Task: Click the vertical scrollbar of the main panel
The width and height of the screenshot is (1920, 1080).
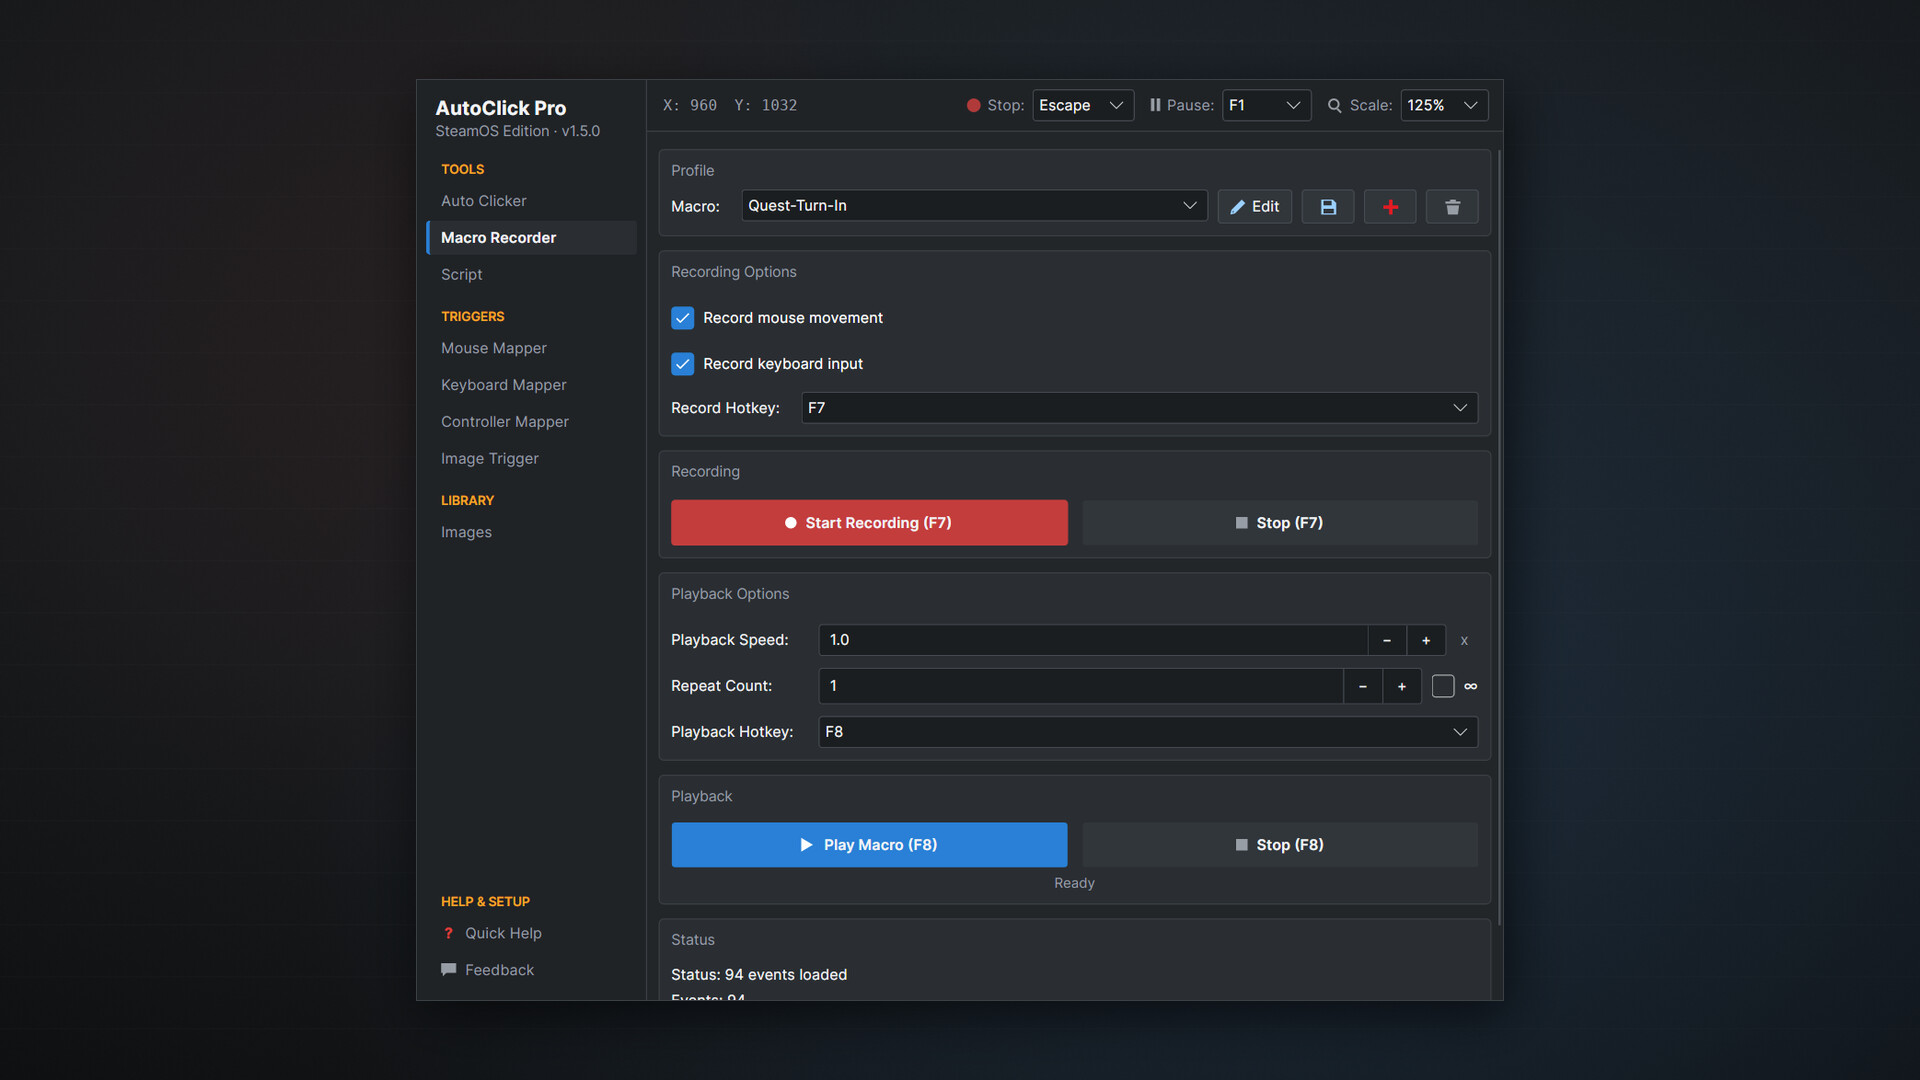Action: click(x=1499, y=537)
